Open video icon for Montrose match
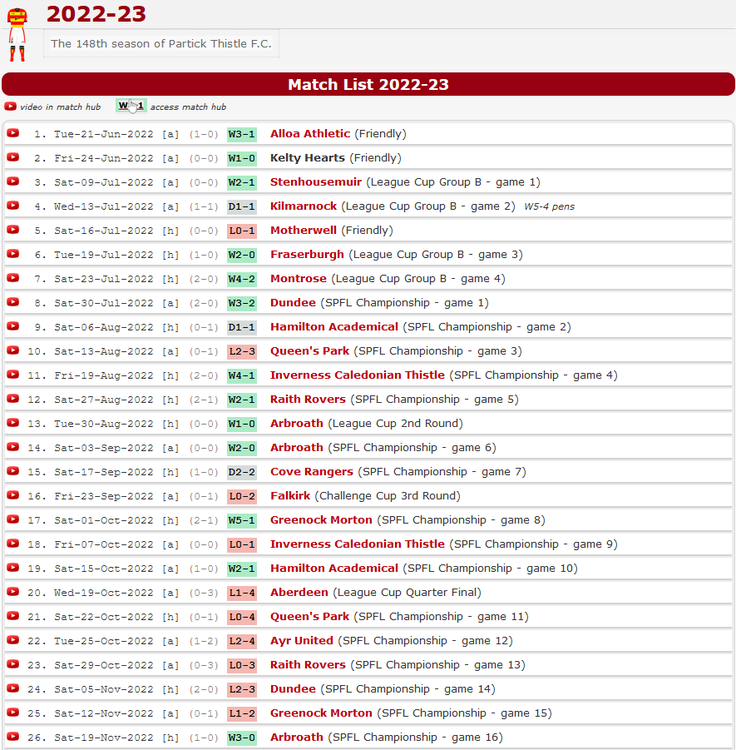The height and width of the screenshot is (750, 736). [x=13, y=278]
